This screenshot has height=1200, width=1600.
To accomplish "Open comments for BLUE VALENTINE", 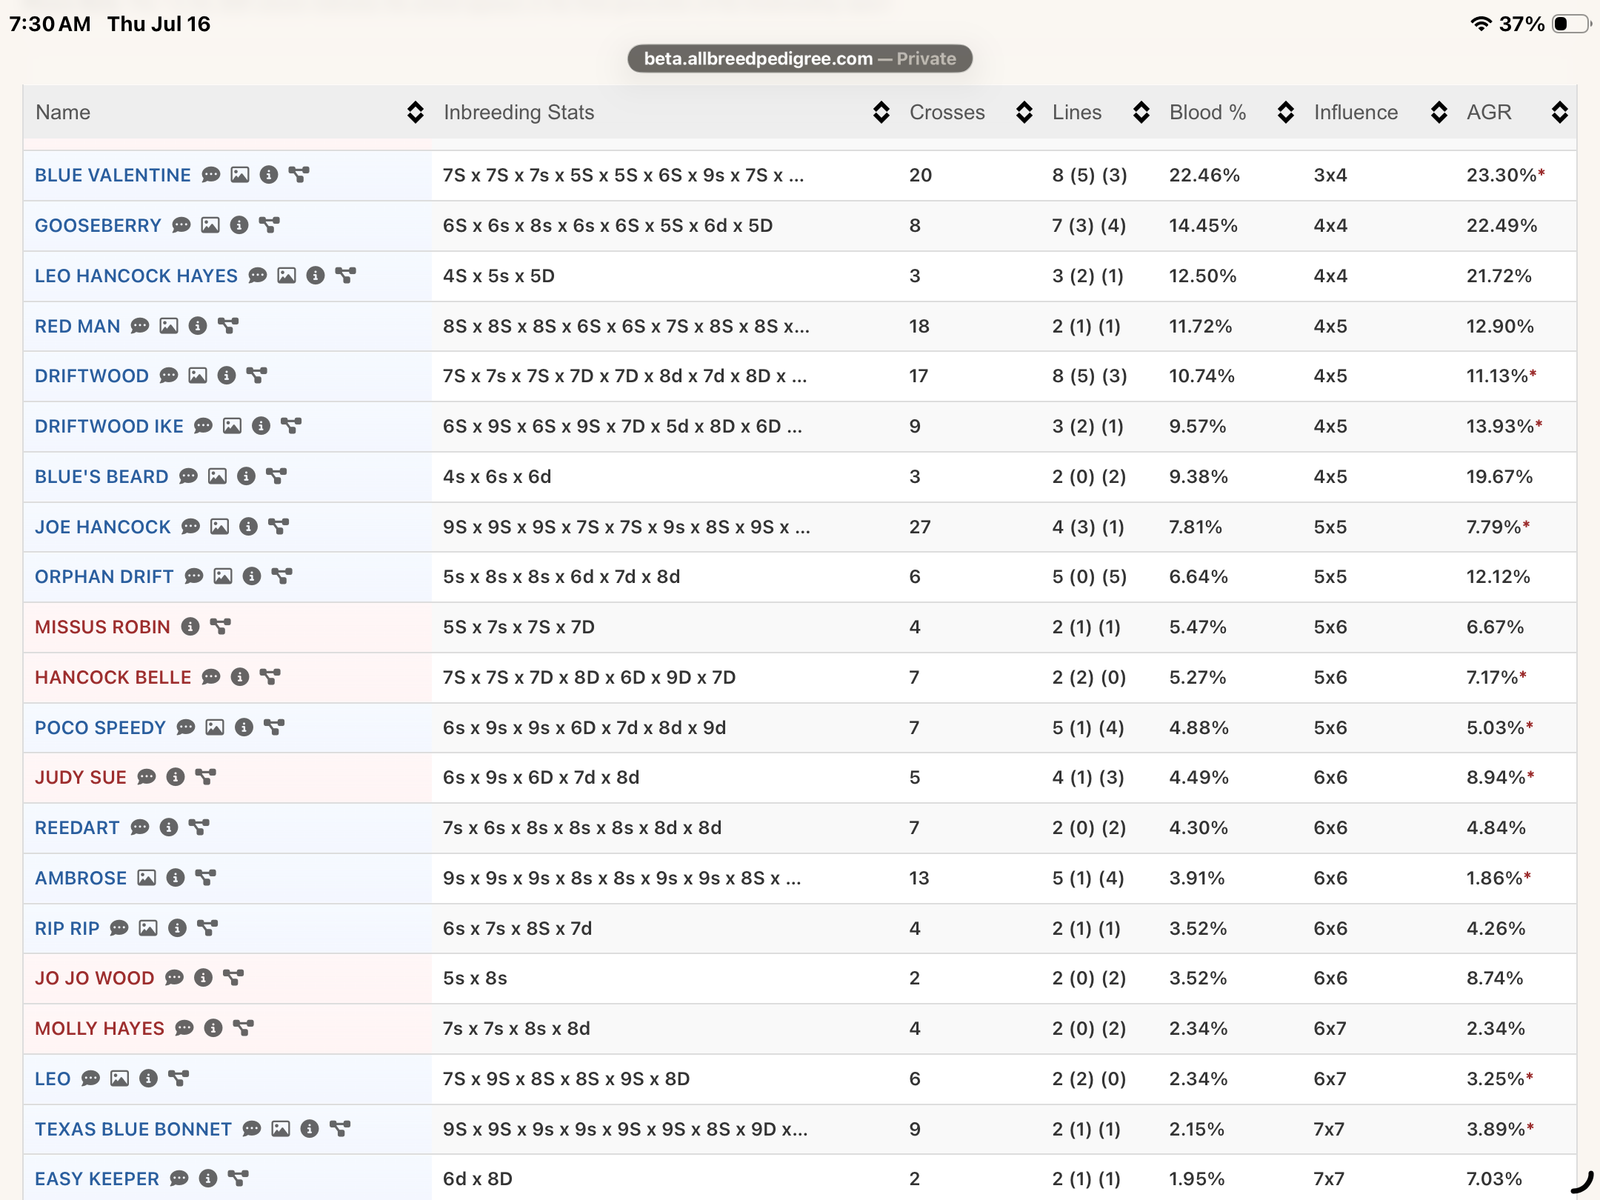I will coord(211,175).
